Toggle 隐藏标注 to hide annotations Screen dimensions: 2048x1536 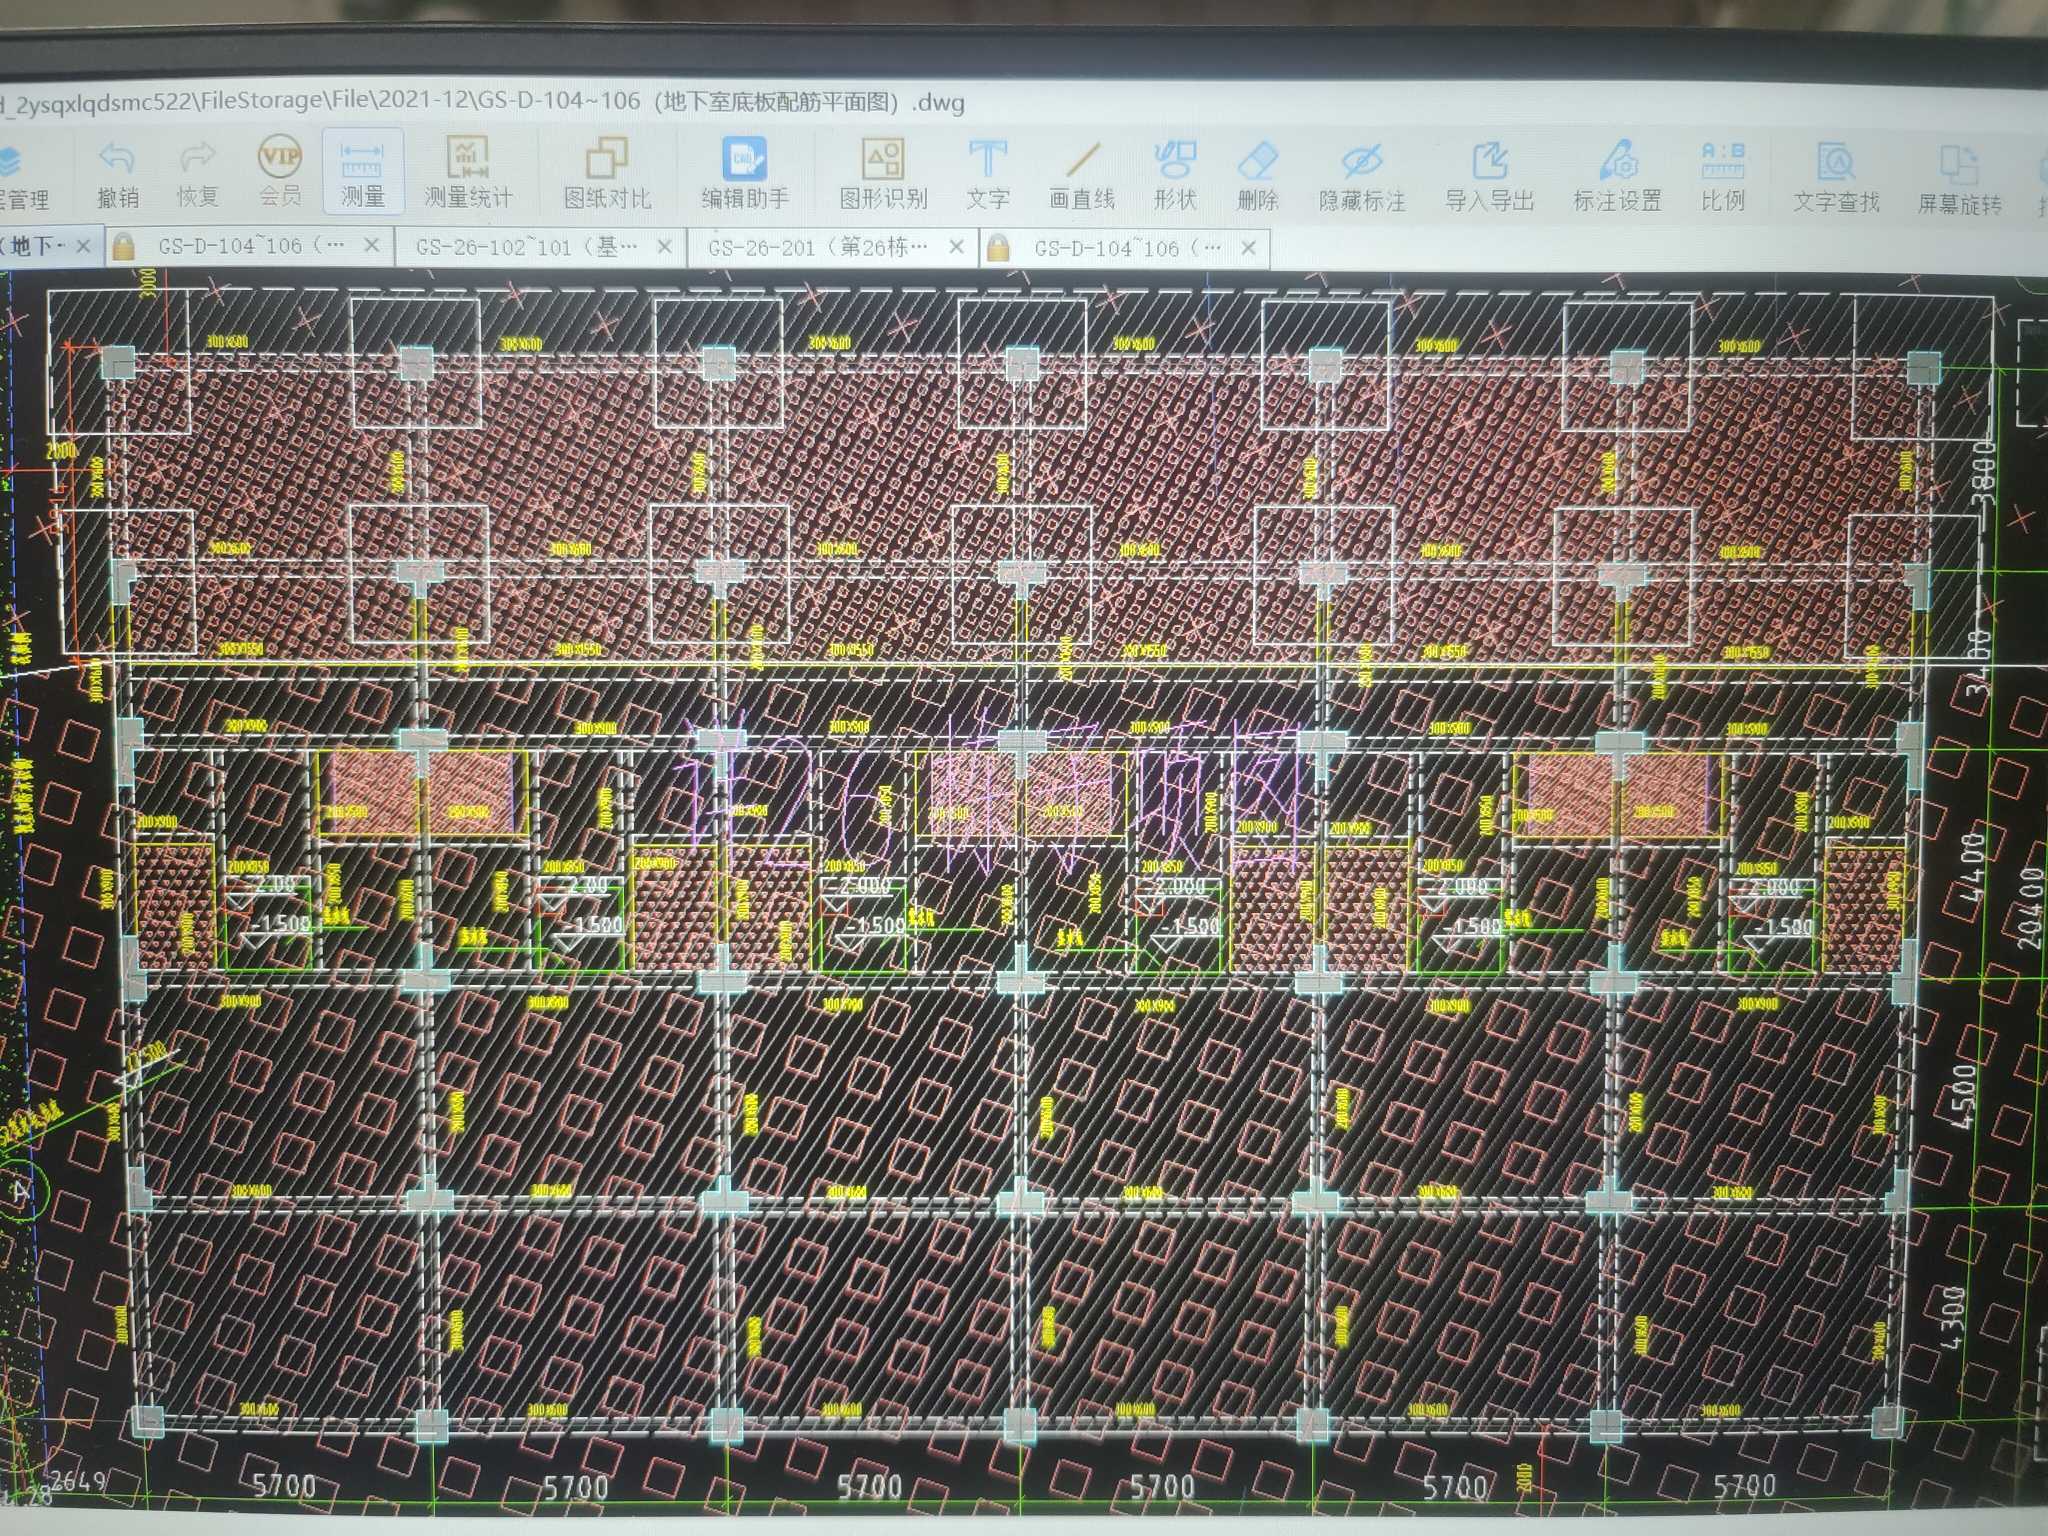point(1362,176)
